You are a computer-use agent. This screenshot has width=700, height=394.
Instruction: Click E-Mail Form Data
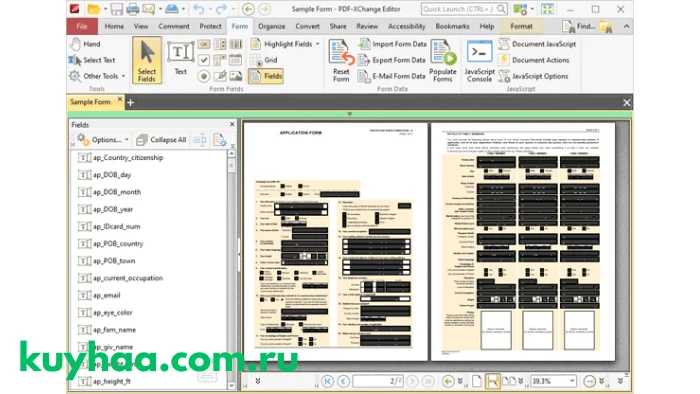[392, 76]
